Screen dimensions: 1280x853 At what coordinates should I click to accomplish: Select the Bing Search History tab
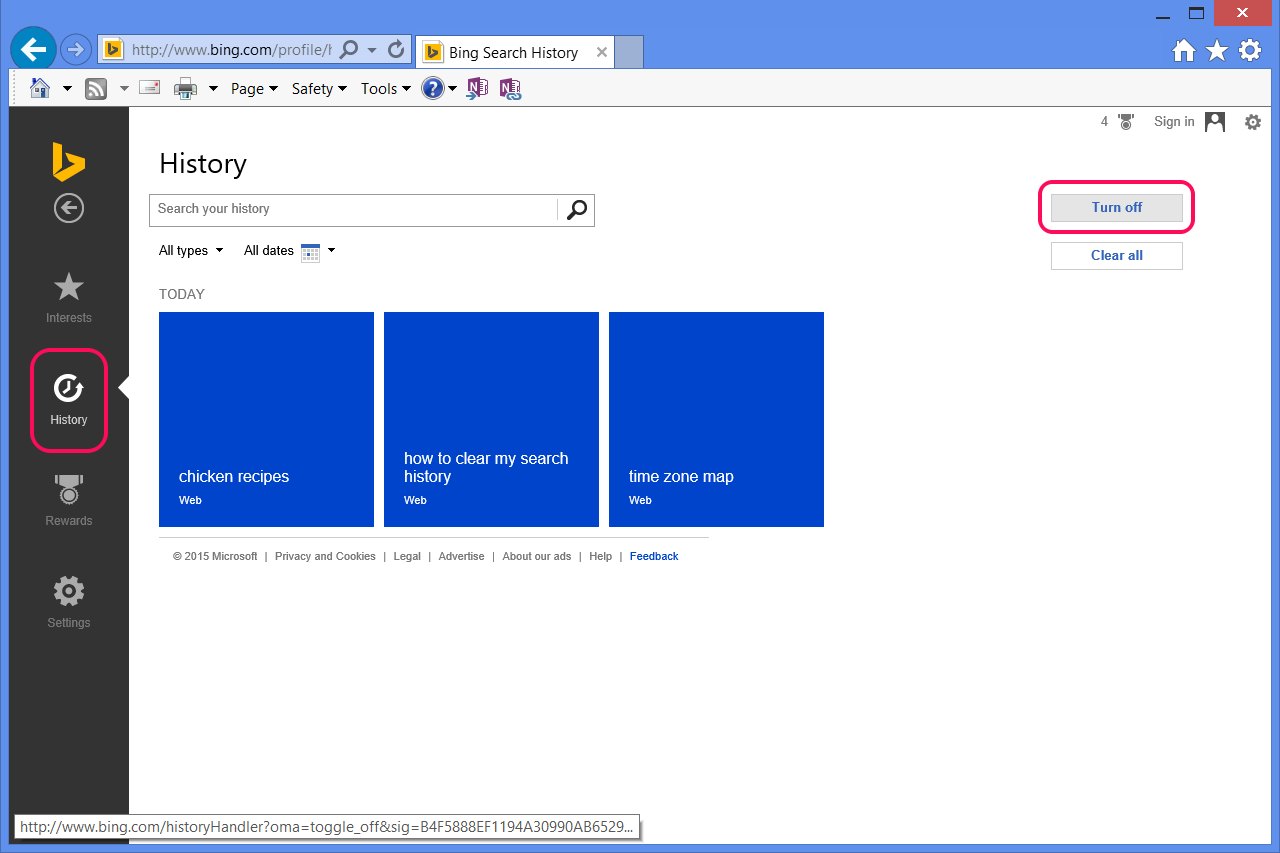click(514, 53)
